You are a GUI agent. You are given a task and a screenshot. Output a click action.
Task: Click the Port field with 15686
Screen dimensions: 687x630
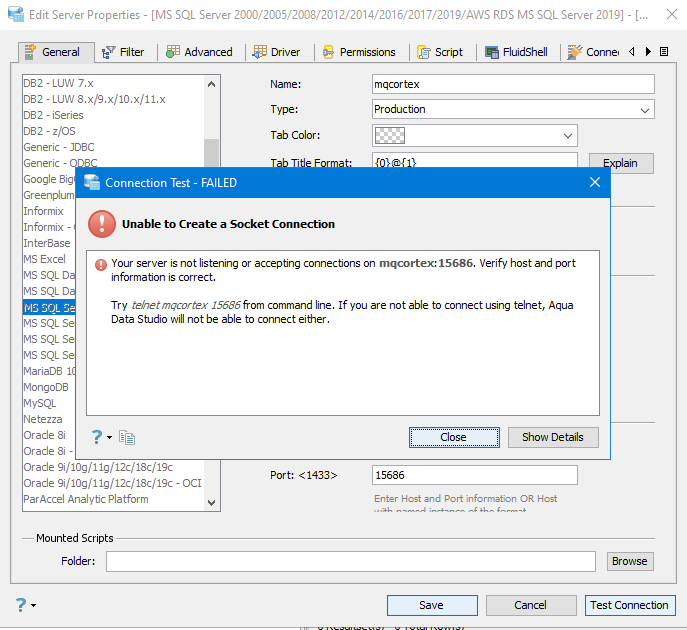pyautogui.click(x=475, y=475)
